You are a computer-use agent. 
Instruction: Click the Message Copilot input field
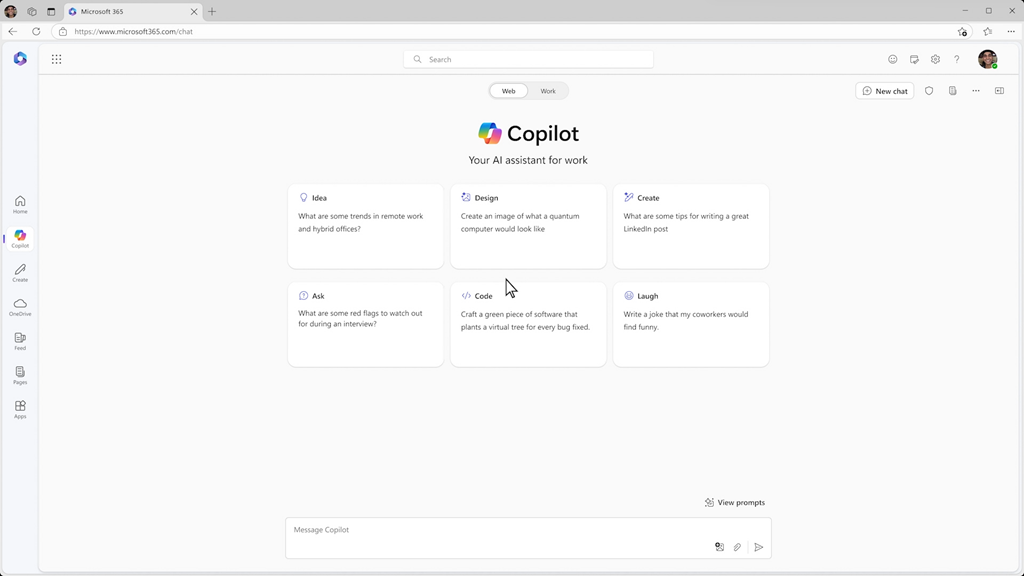(528, 538)
